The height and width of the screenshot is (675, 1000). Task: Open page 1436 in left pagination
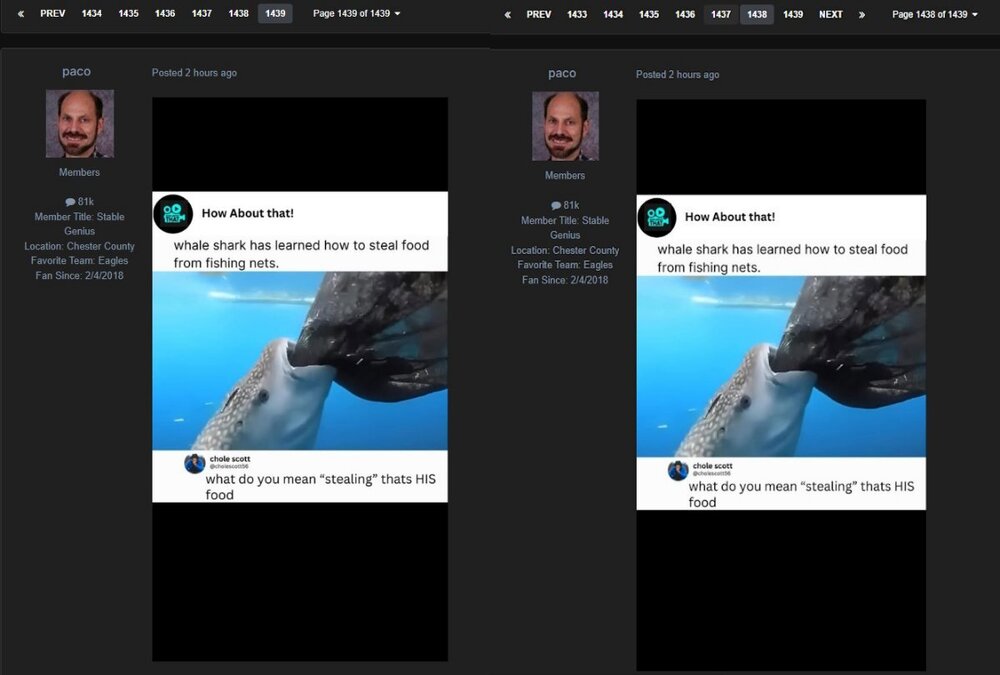165,13
